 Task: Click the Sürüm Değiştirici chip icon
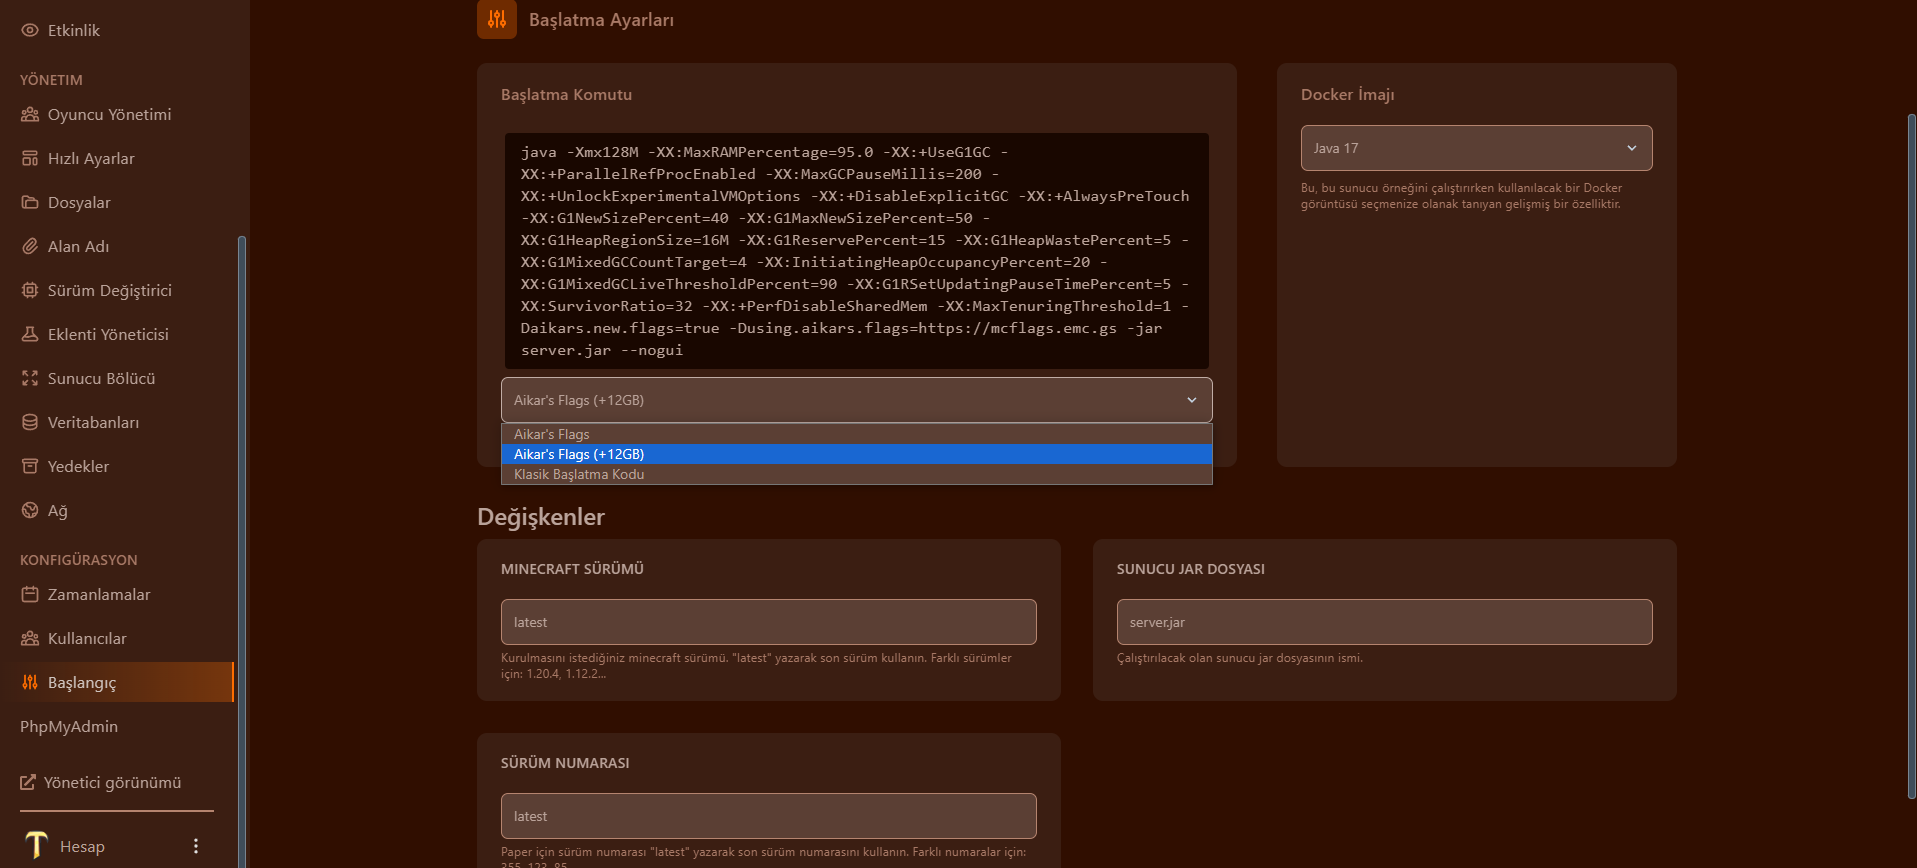pos(30,290)
